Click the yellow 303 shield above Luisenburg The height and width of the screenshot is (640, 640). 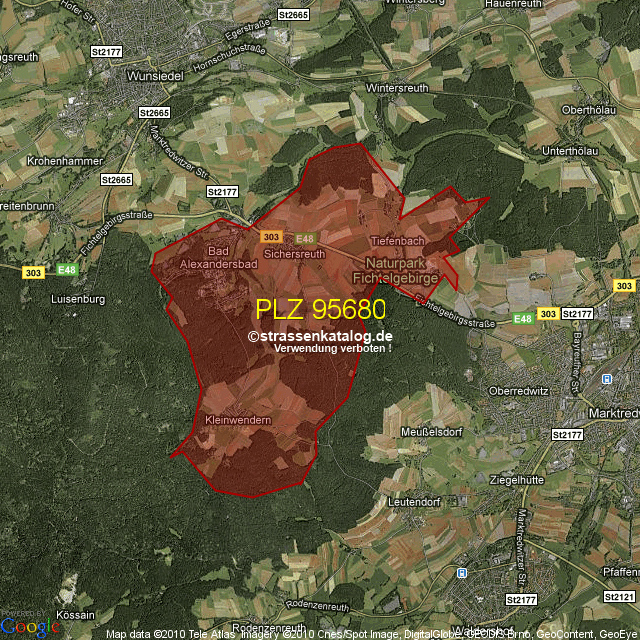click(x=33, y=272)
